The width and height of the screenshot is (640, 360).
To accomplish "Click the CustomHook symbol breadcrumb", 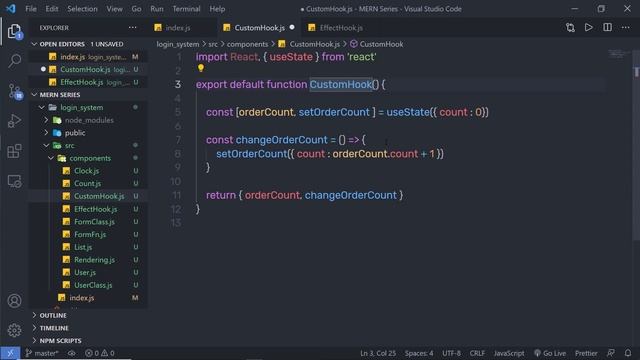I will click(x=377, y=44).
